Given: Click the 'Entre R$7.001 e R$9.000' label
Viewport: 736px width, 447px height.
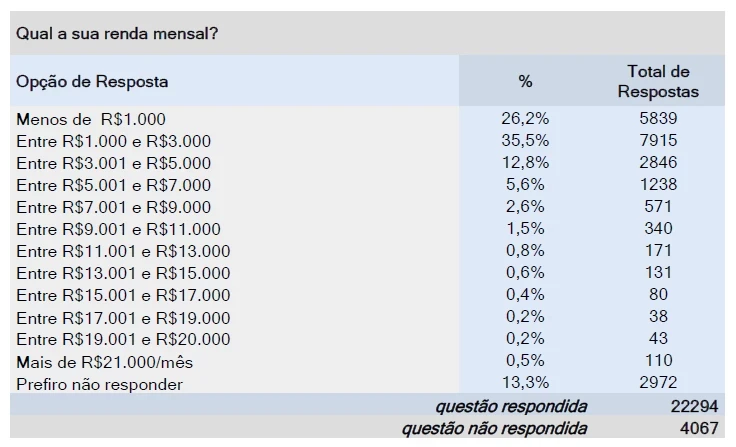Looking at the screenshot, I should [114, 207].
